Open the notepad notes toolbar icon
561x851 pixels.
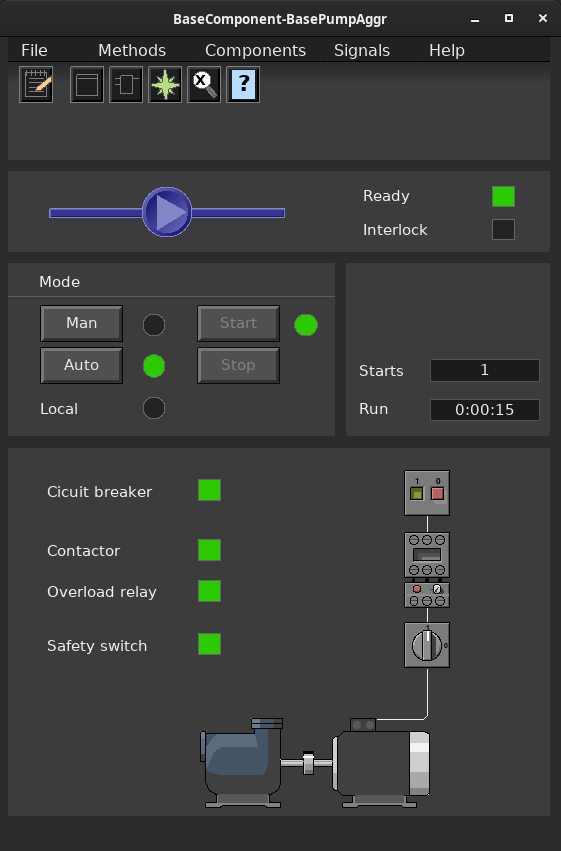coord(36,84)
